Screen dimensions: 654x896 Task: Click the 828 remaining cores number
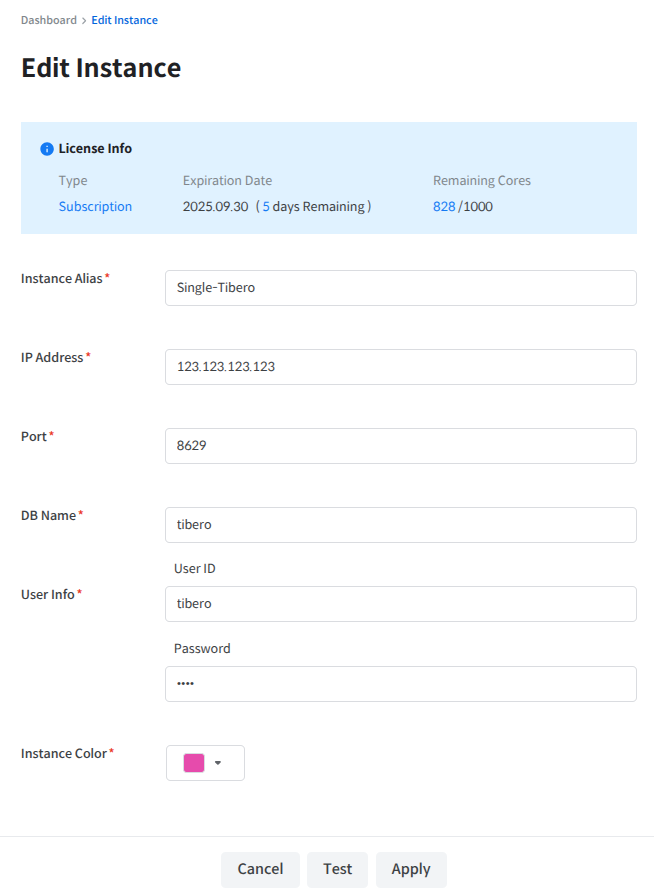click(x=444, y=207)
